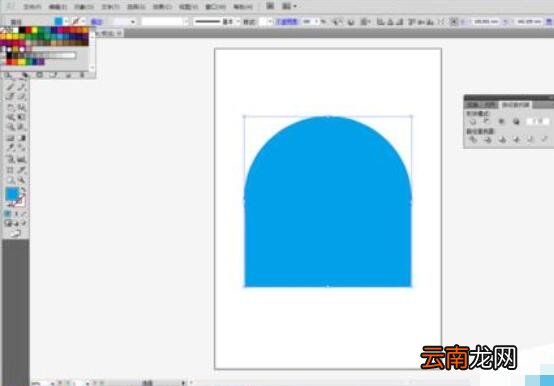Select the Pencil tool in the toolbox
Image resolution: width=554 pixels, height=386 pixels.
point(21,87)
